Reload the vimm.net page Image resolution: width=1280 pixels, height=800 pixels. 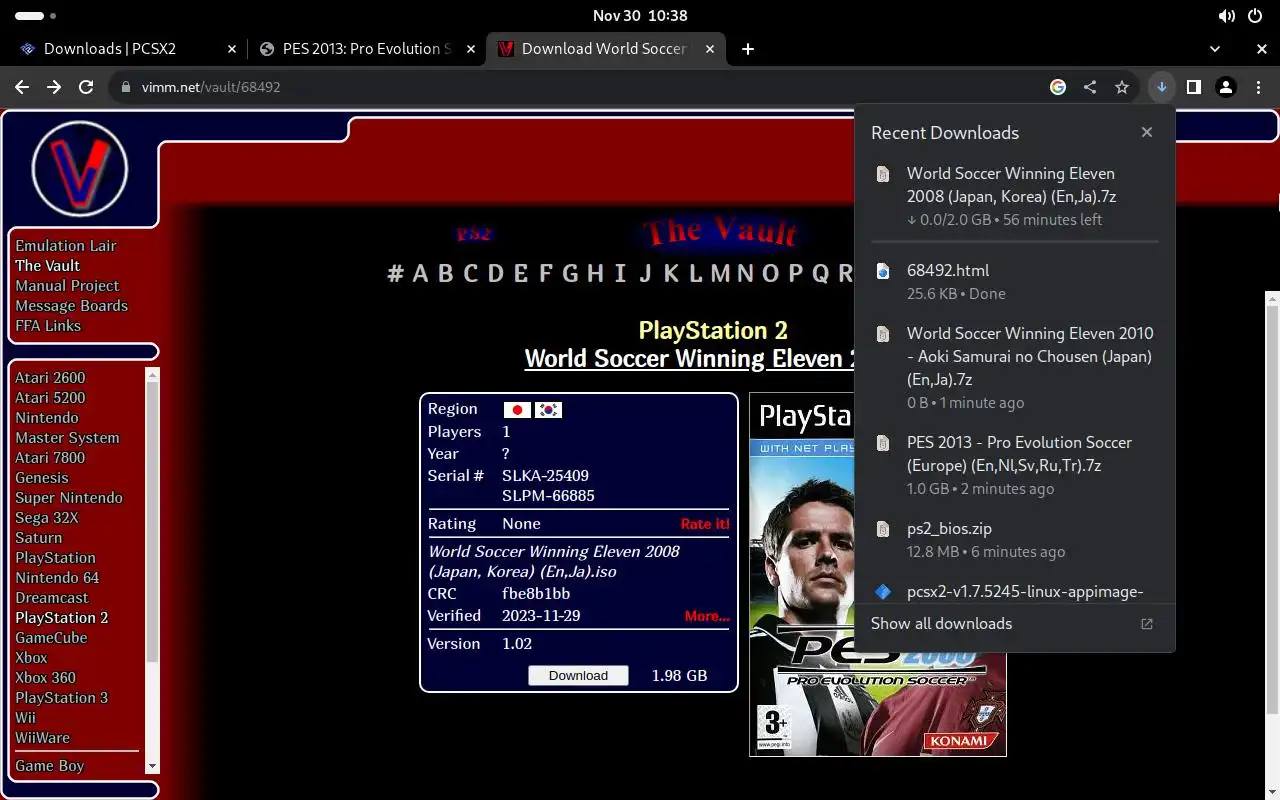point(86,87)
